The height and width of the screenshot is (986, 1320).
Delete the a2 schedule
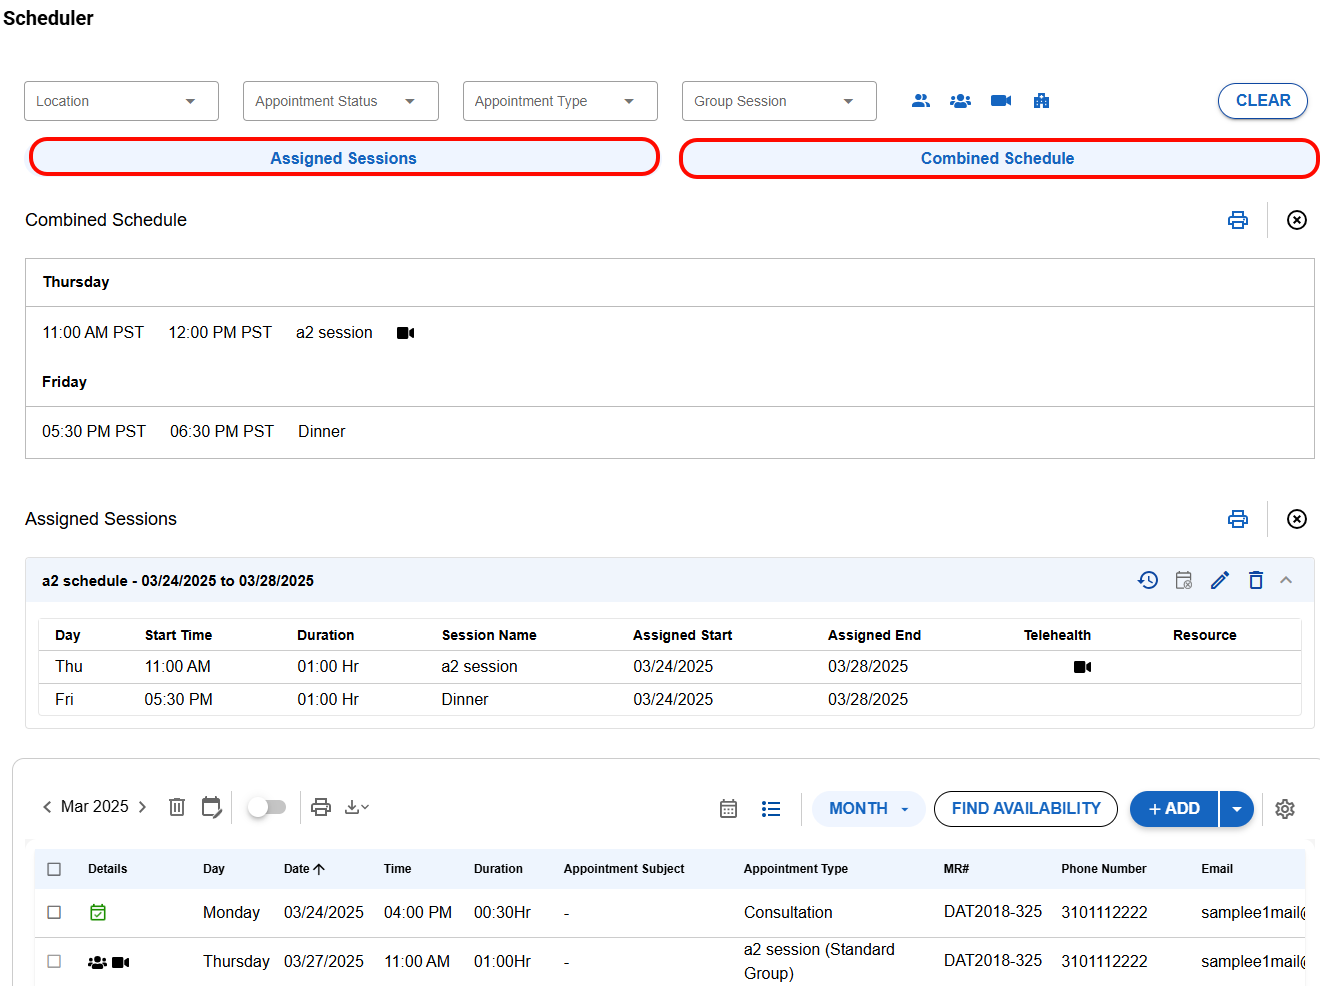coord(1256,580)
